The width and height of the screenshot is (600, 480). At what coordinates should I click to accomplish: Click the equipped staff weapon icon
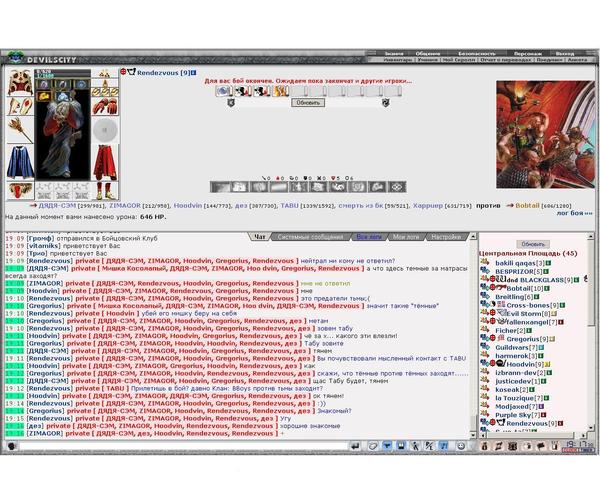[20, 130]
